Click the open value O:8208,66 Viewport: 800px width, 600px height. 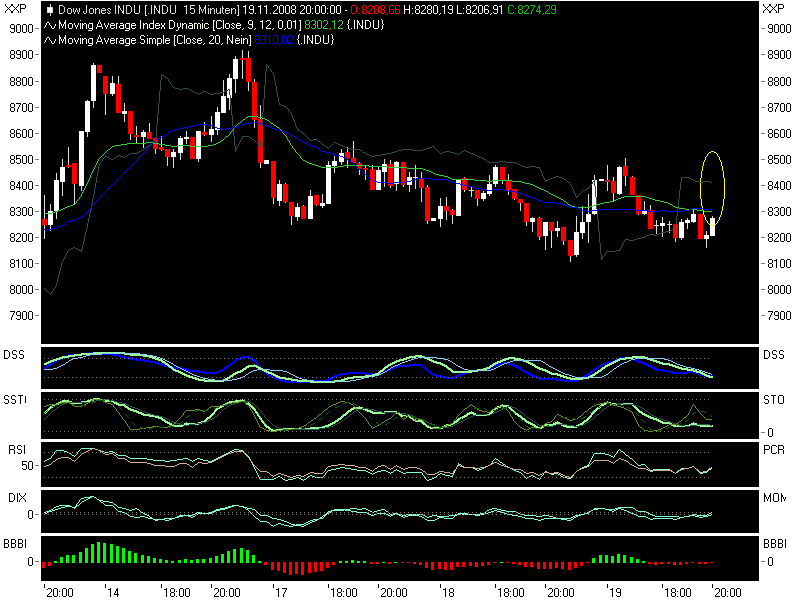(375, 10)
